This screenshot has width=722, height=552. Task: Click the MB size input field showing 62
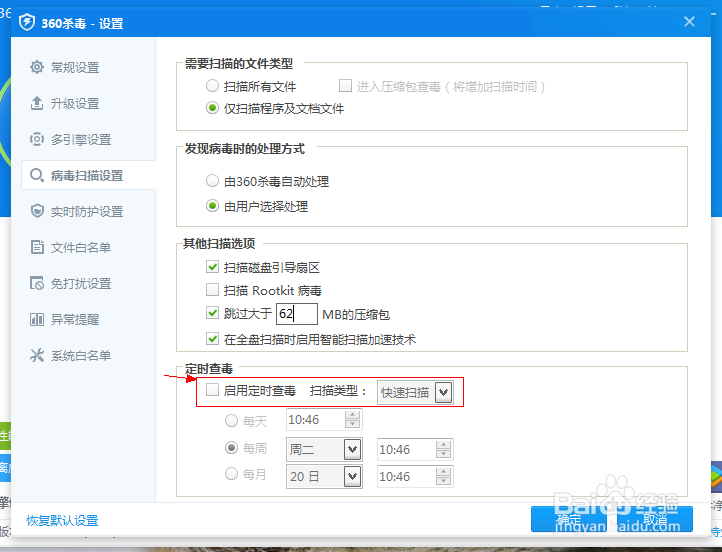297,314
